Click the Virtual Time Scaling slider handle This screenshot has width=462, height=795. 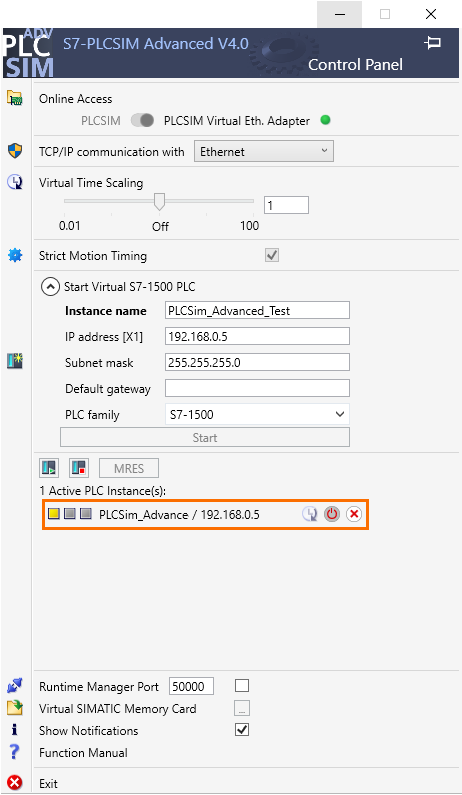click(159, 201)
